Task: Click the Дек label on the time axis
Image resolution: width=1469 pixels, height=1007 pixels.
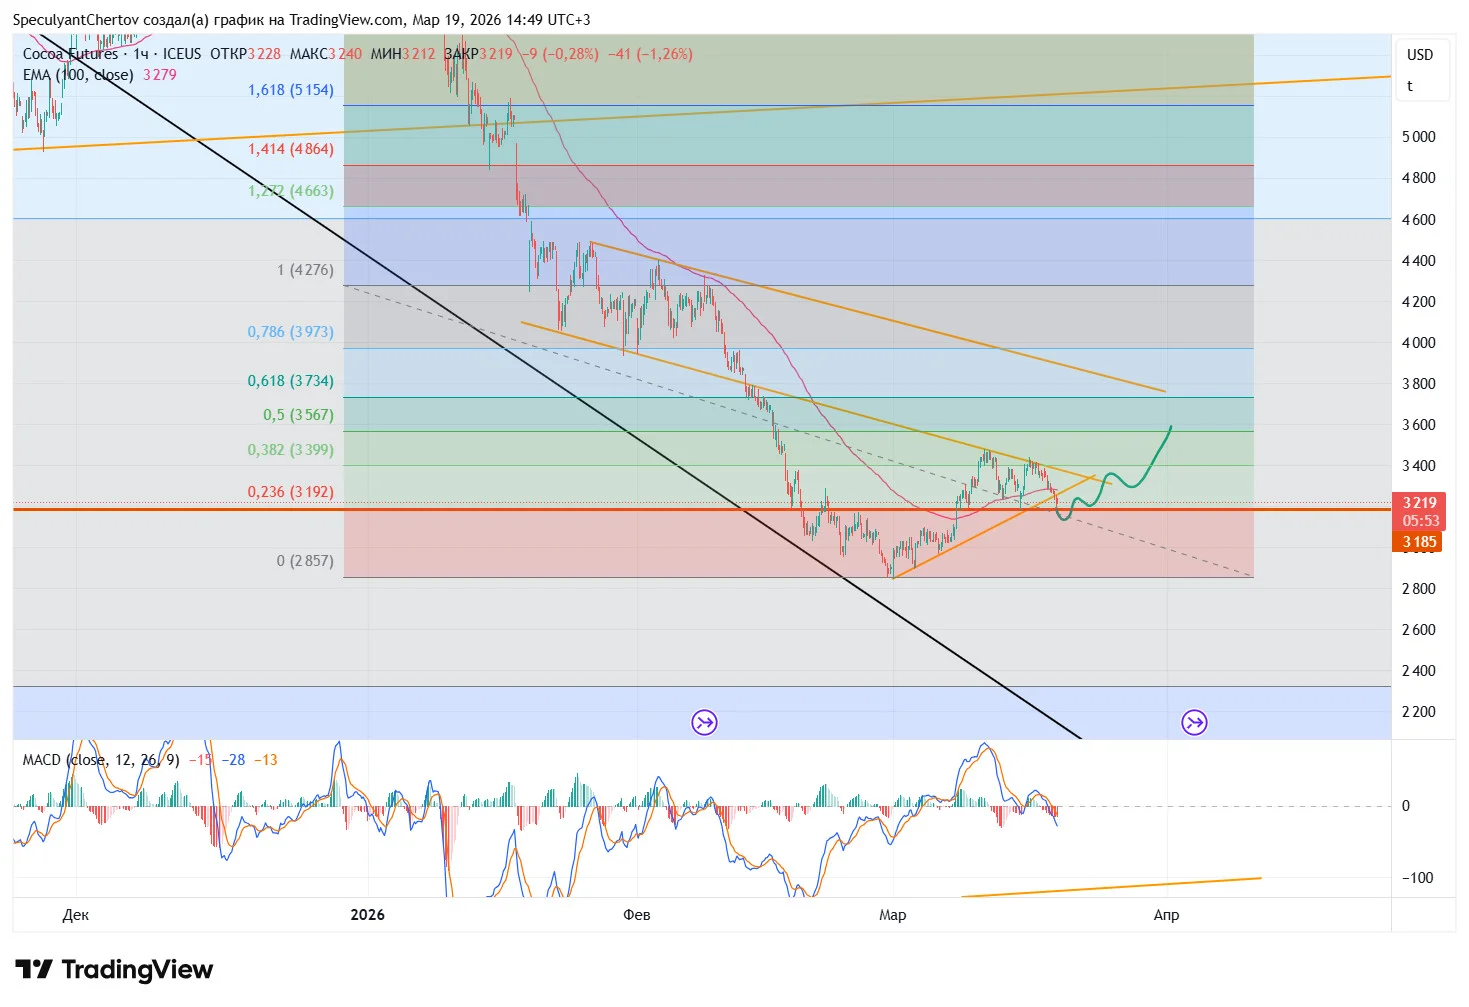Action: click(x=75, y=915)
